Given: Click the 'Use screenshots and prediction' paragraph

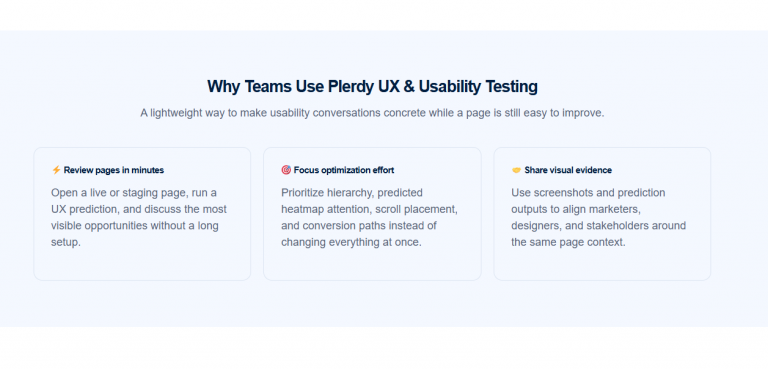Looking at the screenshot, I should point(599,217).
